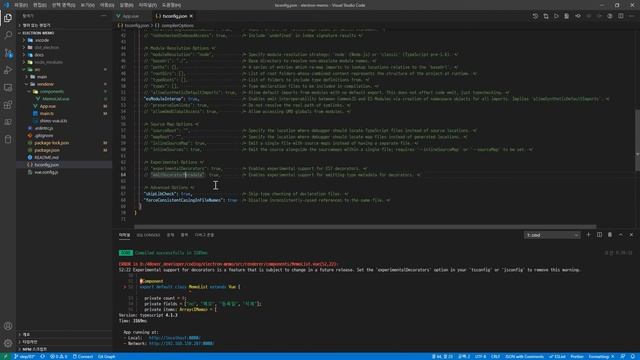This screenshot has height=360, width=640.
Task: Click the editor horizontal scrollbar
Action: [365, 227]
